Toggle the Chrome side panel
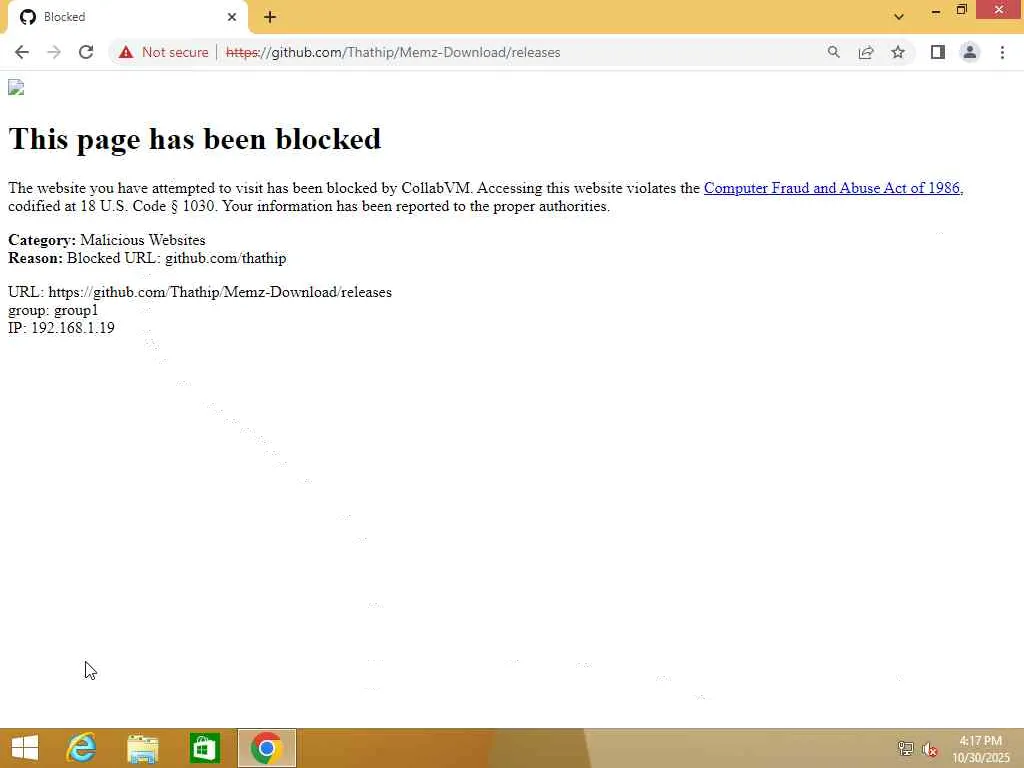The height and width of the screenshot is (768, 1024). click(x=938, y=52)
